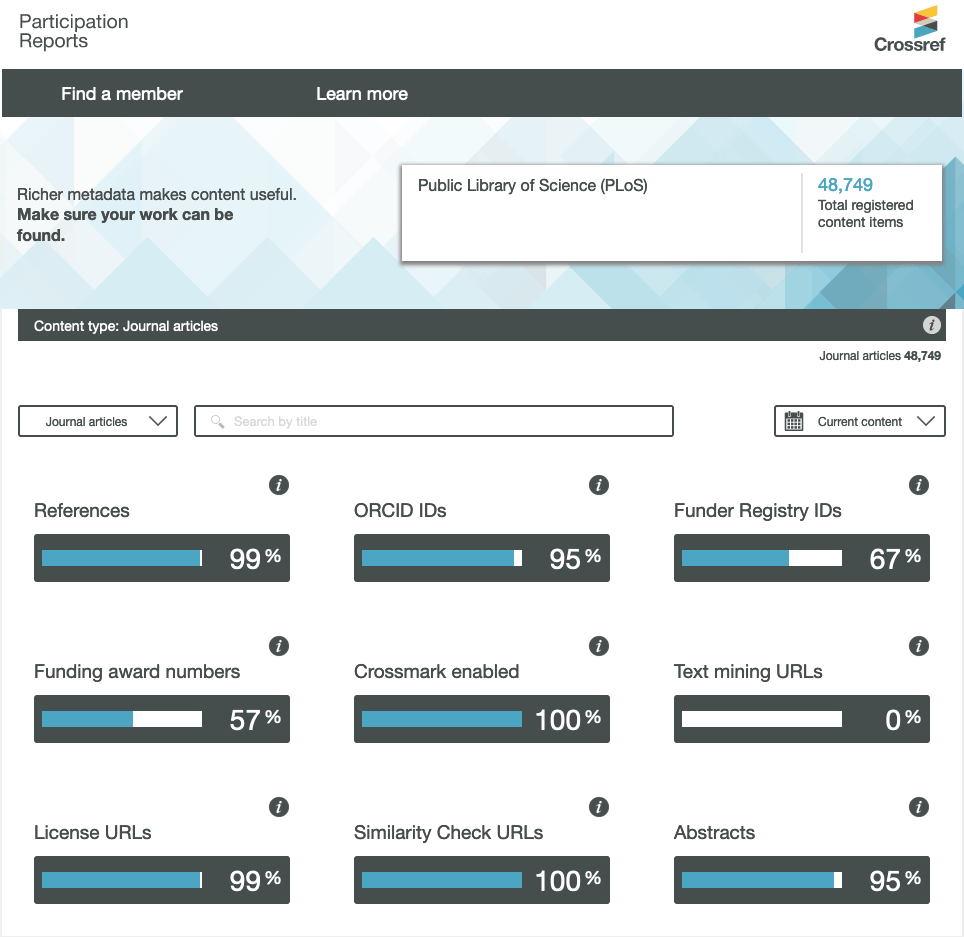Click the Search by title field

tap(434, 421)
